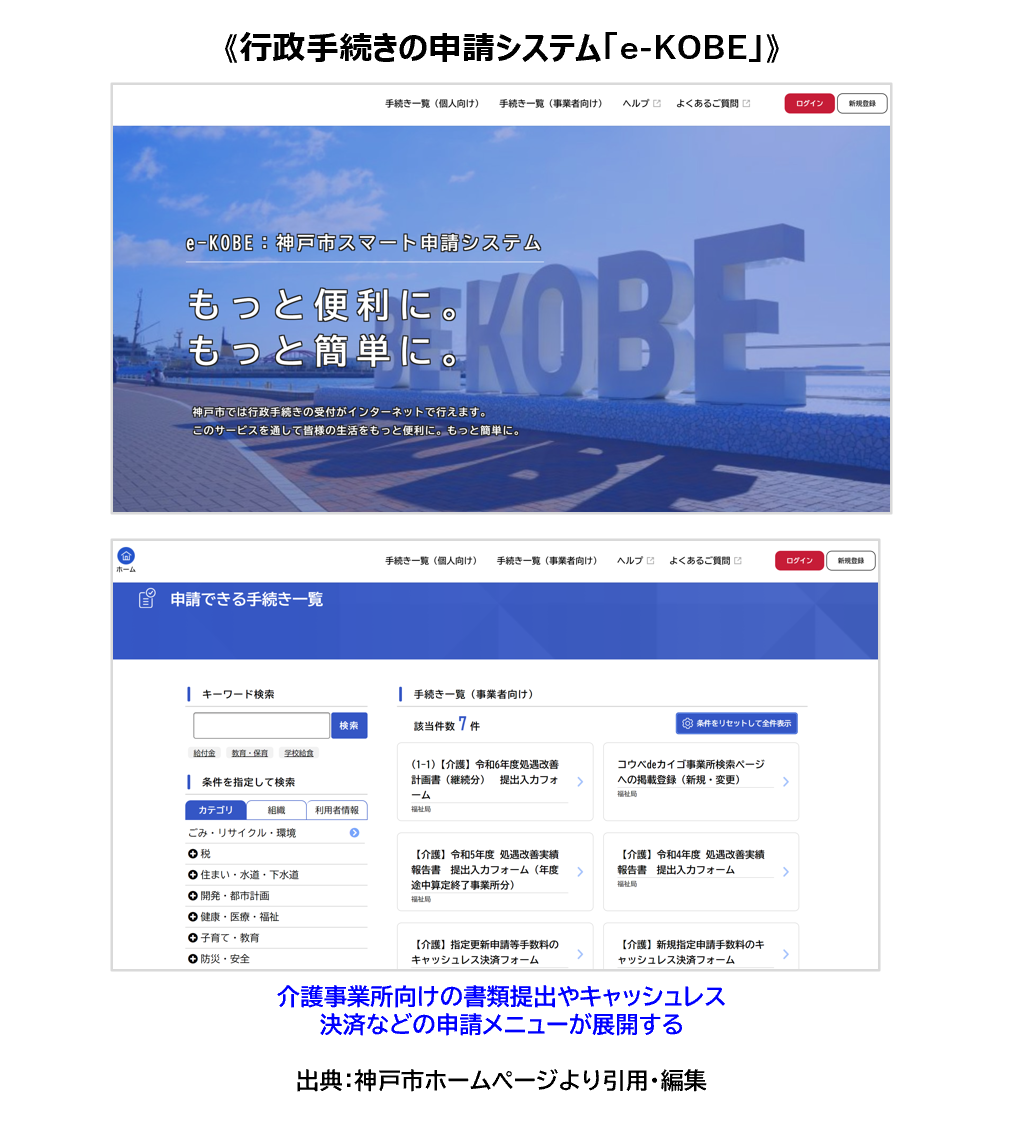Viewport: 1014px width, 1124px height.
Task: Switch to the 組織 search tab
Action: (276, 810)
